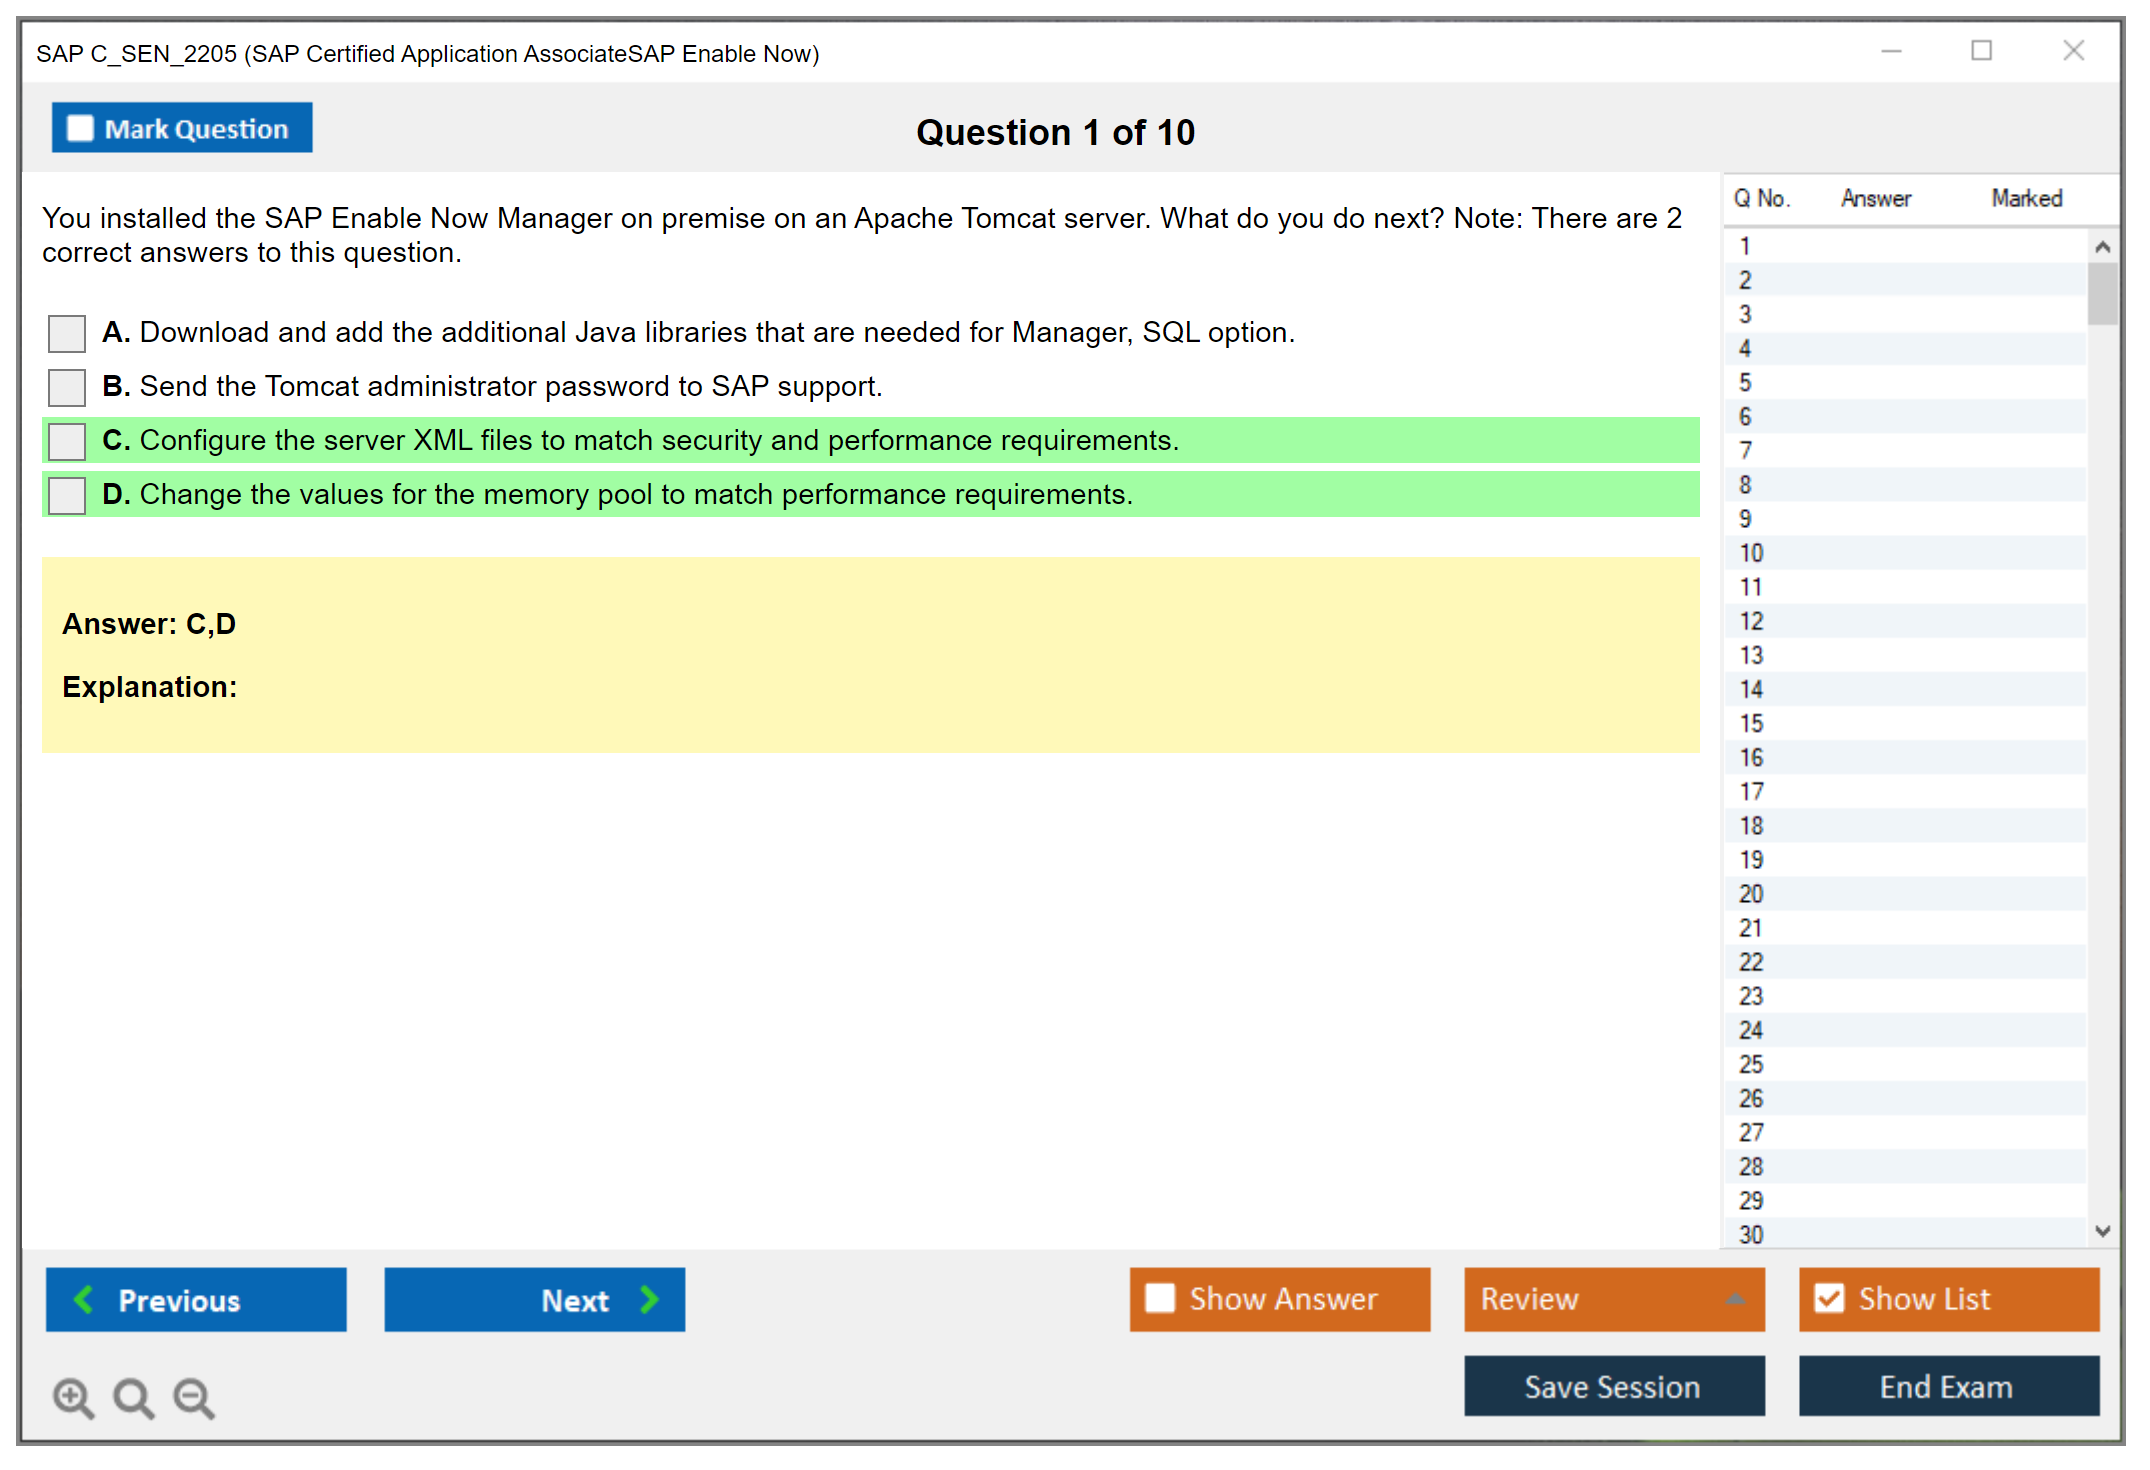Image resolution: width=2150 pixels, height=1470 pixels.
Task: Minimize the exam window
Action: point(1891,51)
